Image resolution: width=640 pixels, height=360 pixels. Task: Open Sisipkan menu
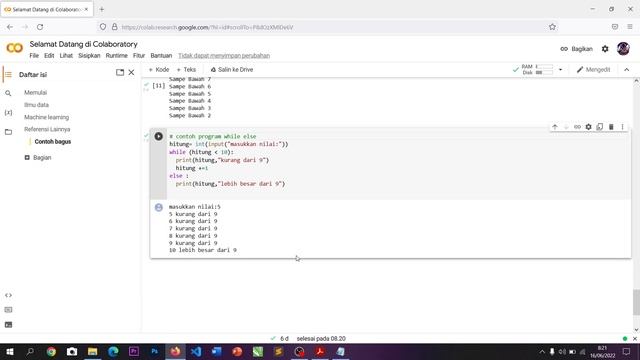coord(89,56)
